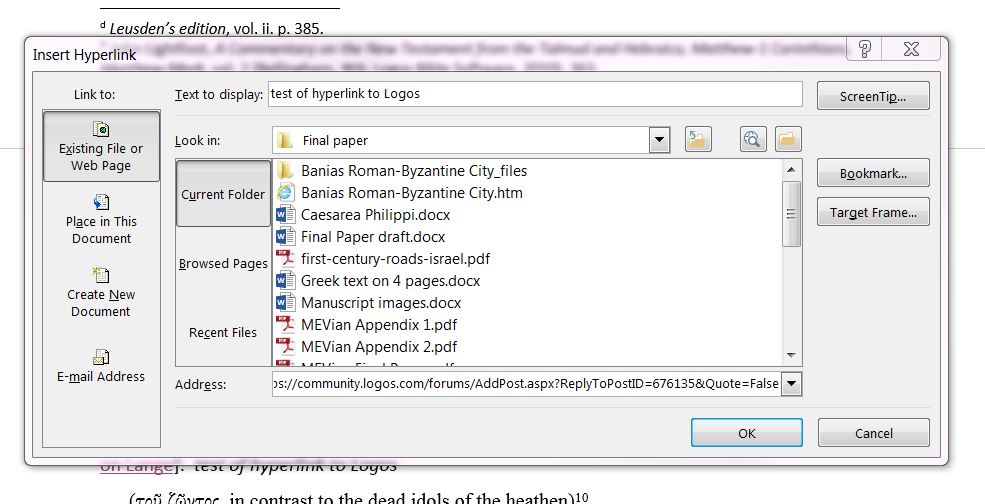This screenshot has height=504, width=985.
Task: Click the Word icon beside Manuscript images.docx
Action: (285, 302)
